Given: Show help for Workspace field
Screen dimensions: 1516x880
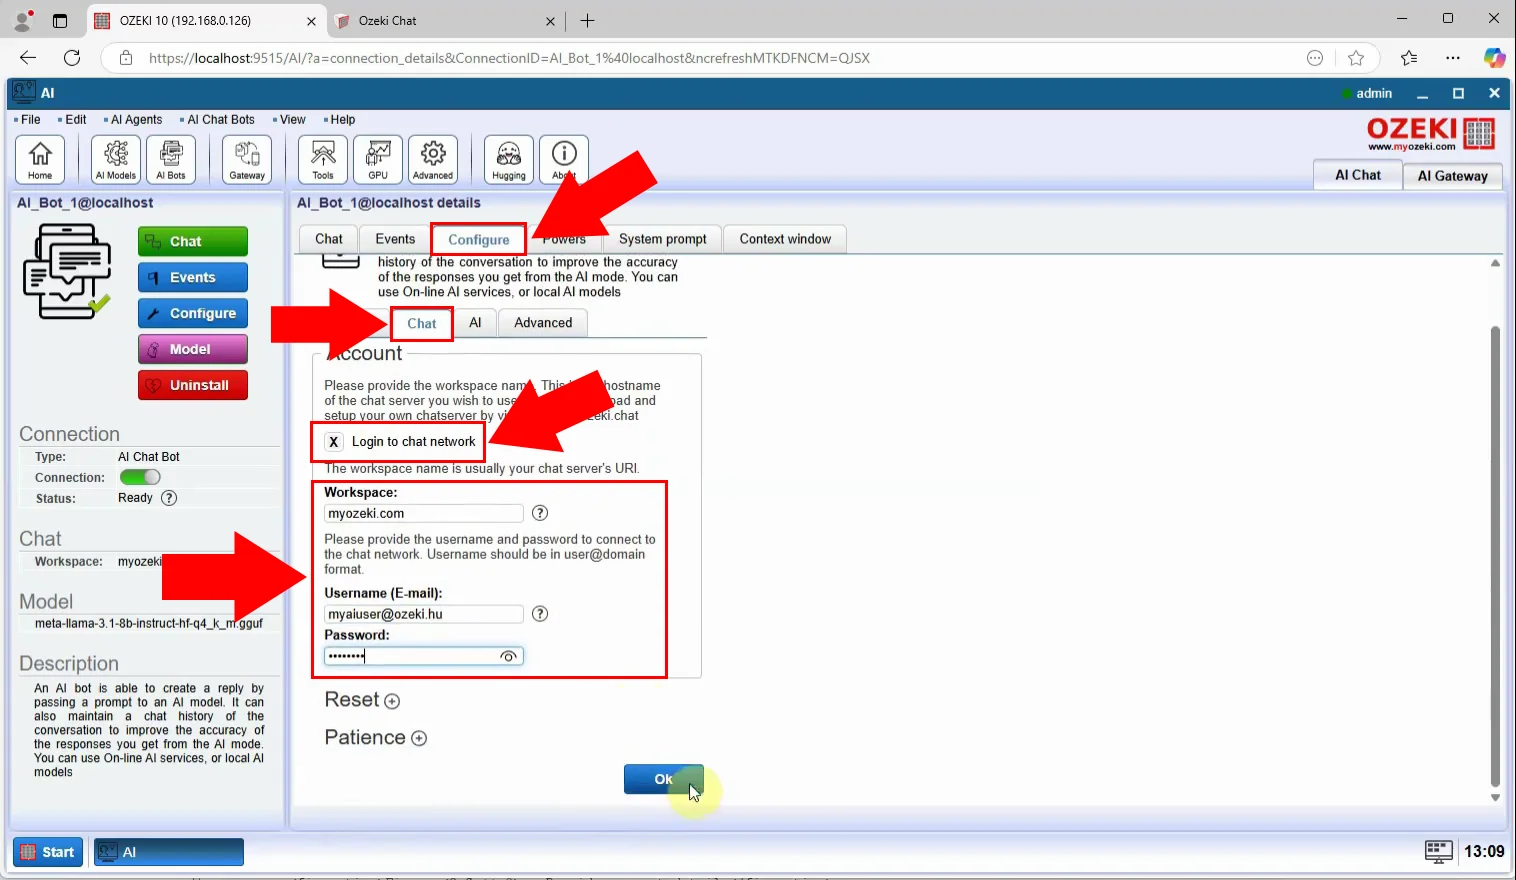Looking at the screenshot, I should (x=540, y=513).
